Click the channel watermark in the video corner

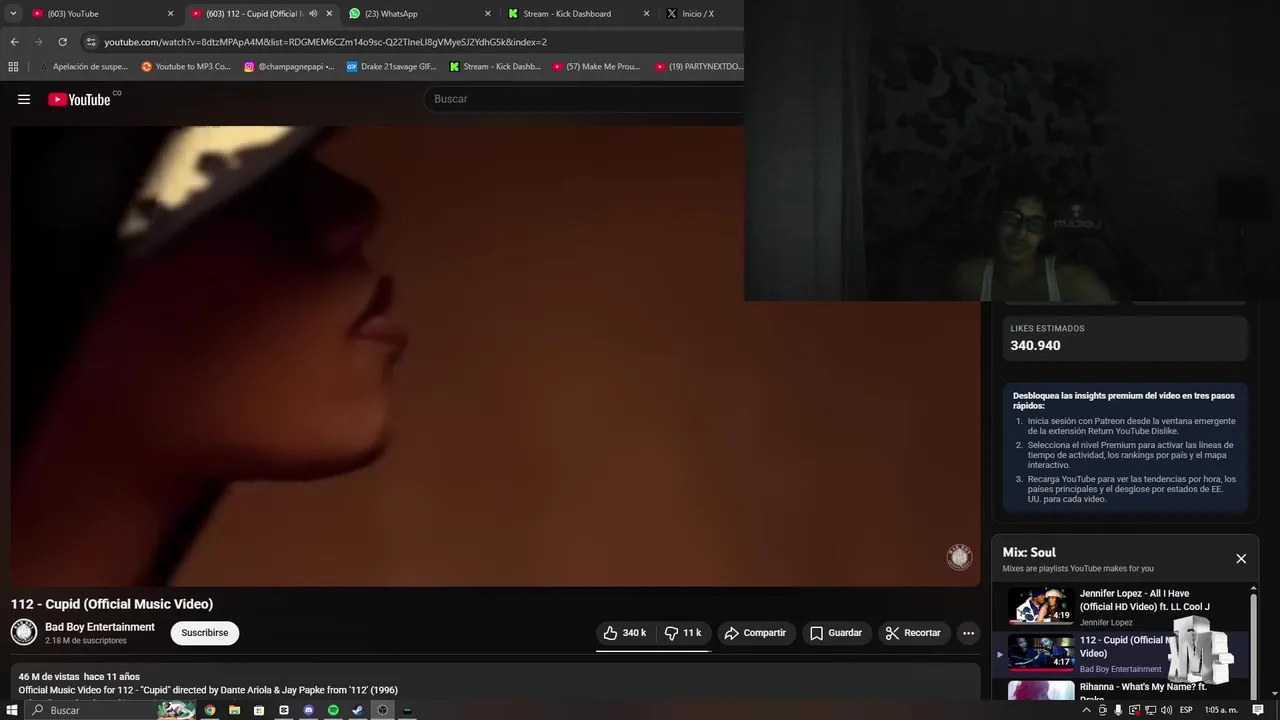click(x=959, y=557)
